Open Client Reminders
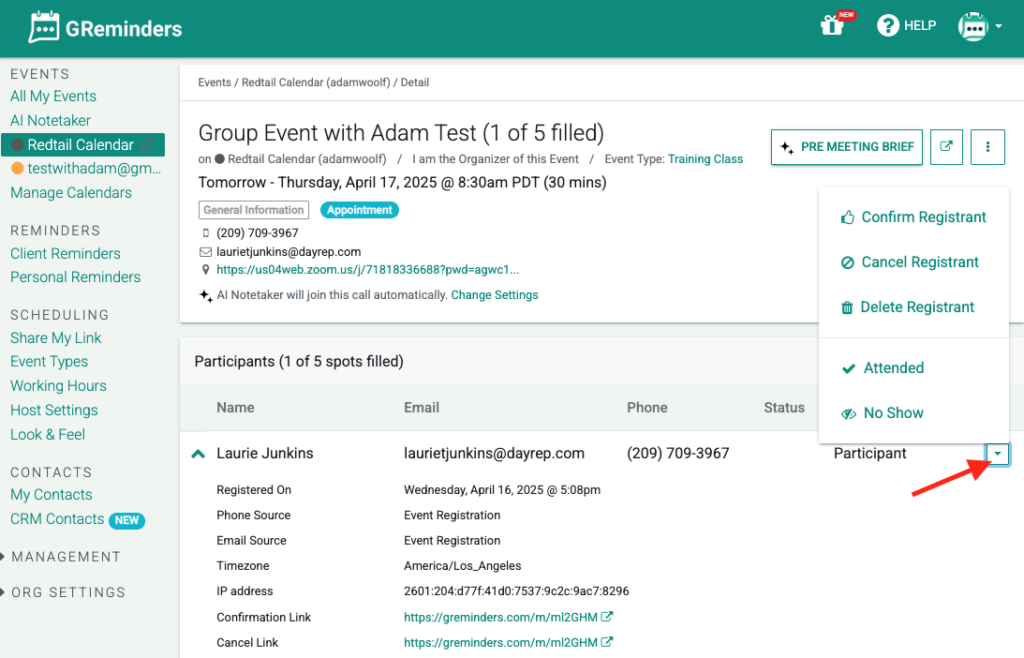 tap(65, 253)
